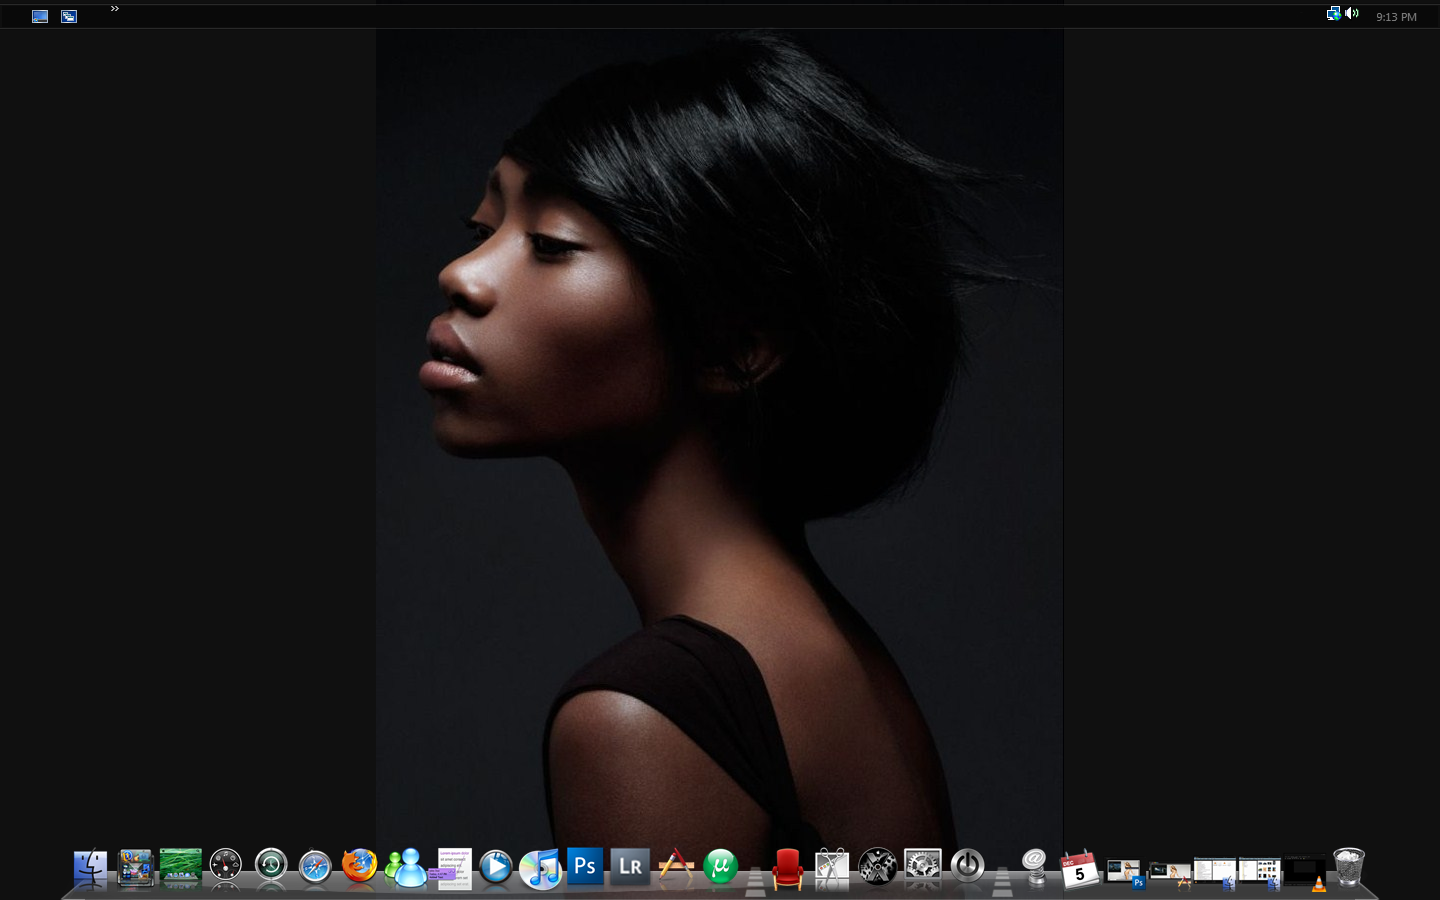Image resolution: width=1440 pixels, height=900 pixels.
Task: Launch the Dashboard gauge icon
Action: tap(226, 865)
